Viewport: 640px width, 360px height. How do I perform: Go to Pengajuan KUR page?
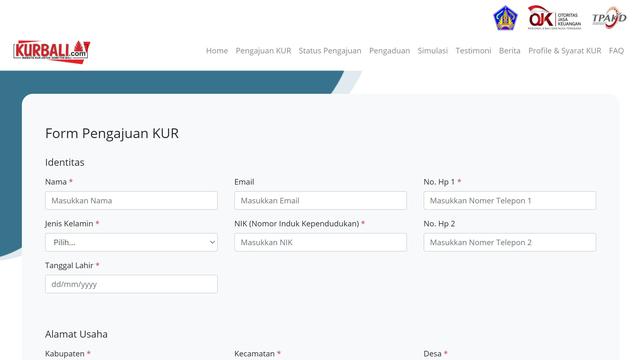point(263,51)
